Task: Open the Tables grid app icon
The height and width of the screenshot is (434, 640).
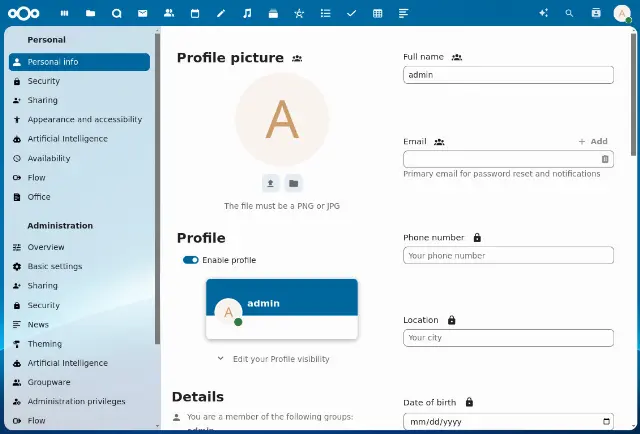Action: [x=378, y=13]
